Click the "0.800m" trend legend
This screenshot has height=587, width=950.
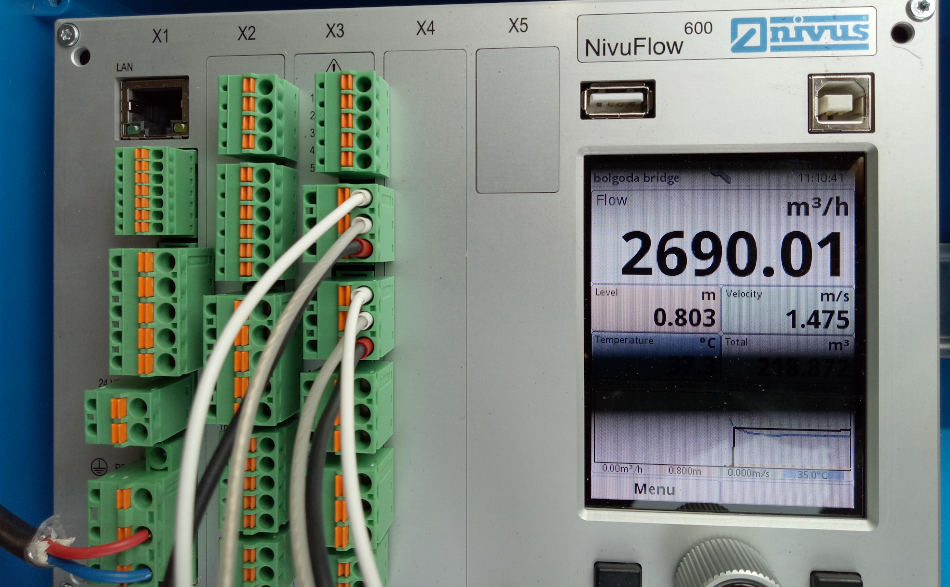click(685, 471)
